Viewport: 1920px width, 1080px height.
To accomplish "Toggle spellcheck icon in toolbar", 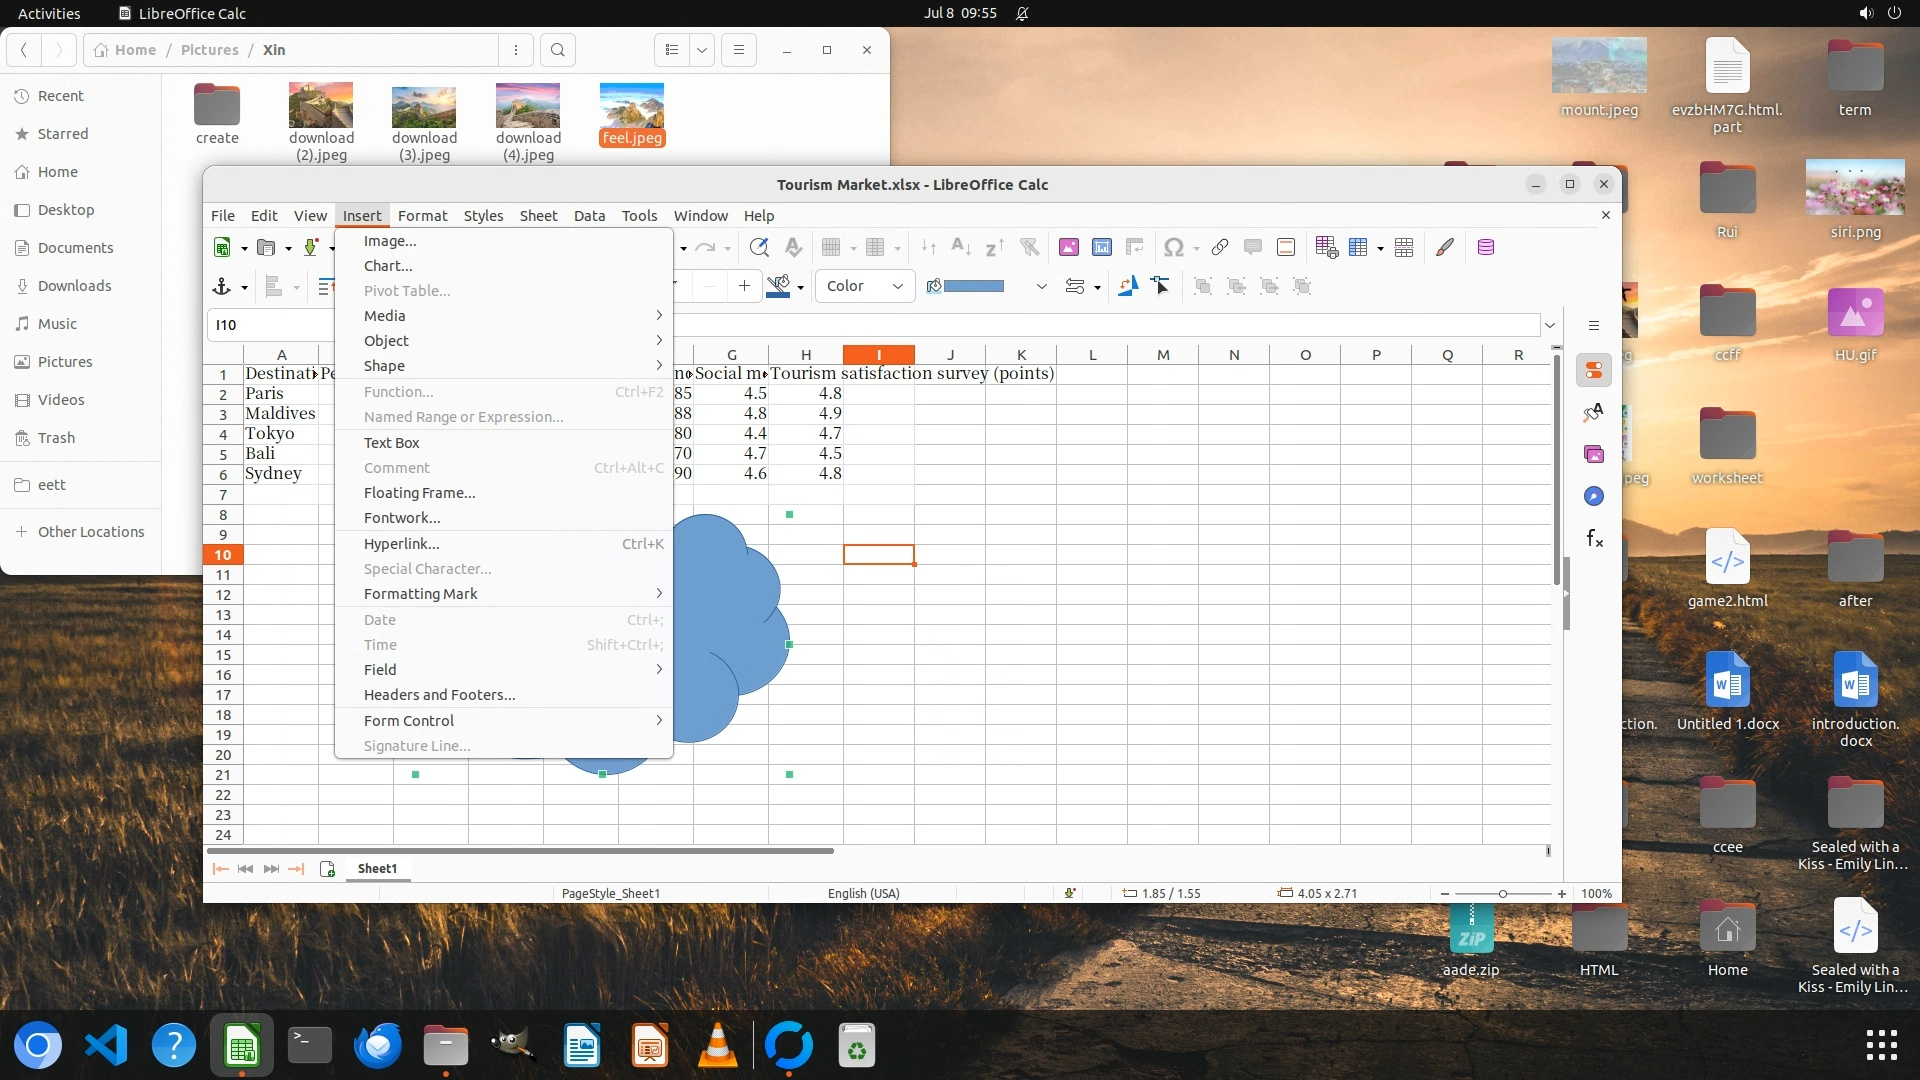I will 793,247.
